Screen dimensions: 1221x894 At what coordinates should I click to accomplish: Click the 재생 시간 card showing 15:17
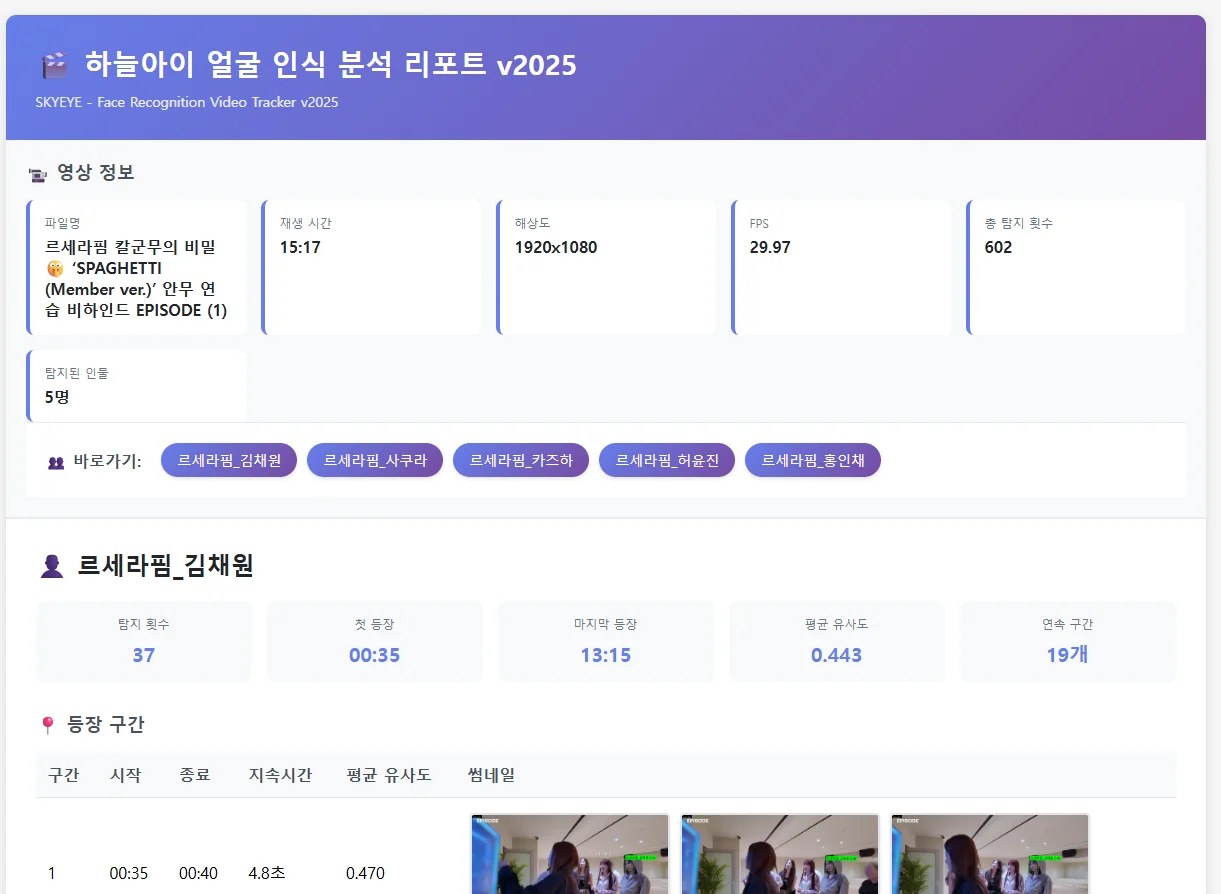(373, 267)
